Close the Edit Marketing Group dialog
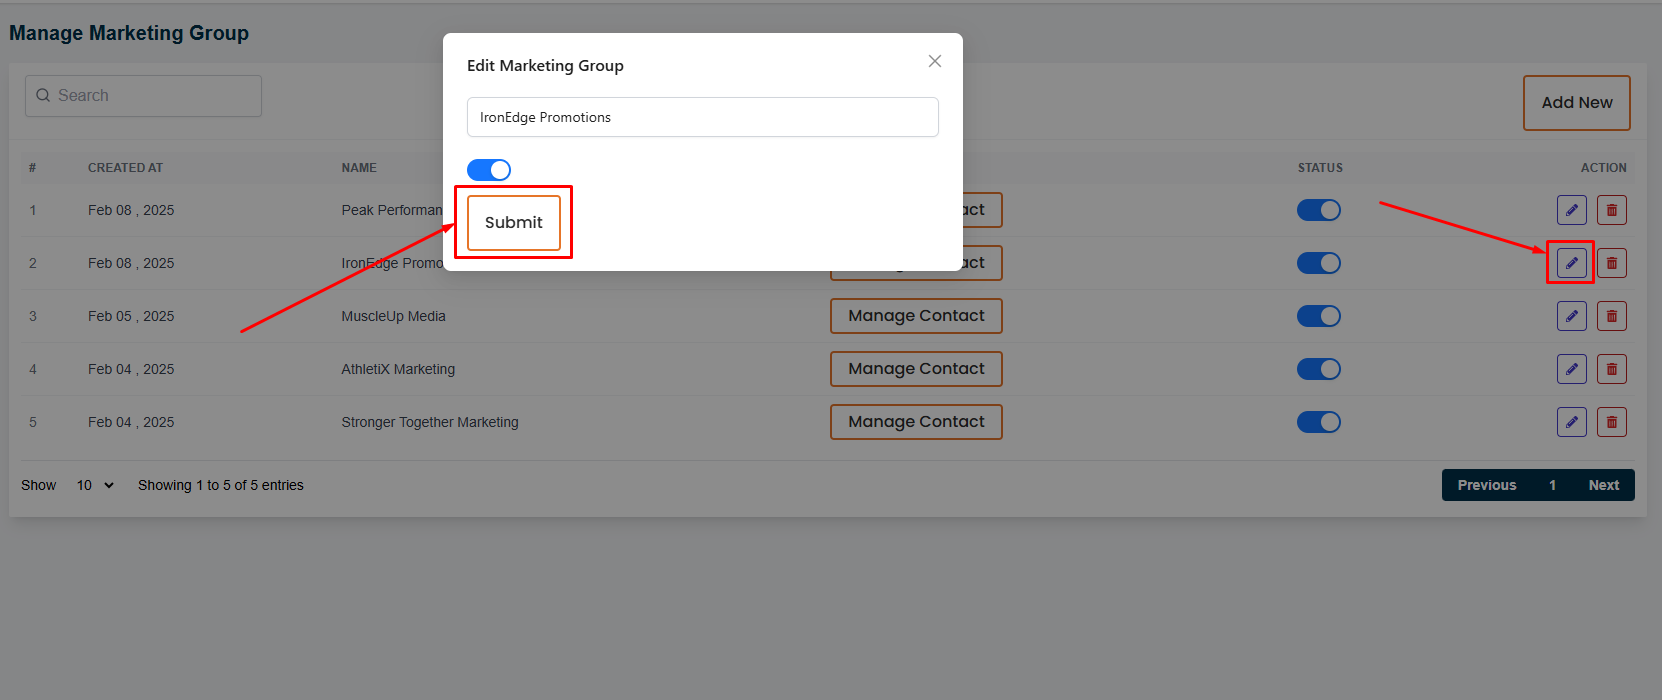This screenshot has width=1662, height=700. pos(935,61)
